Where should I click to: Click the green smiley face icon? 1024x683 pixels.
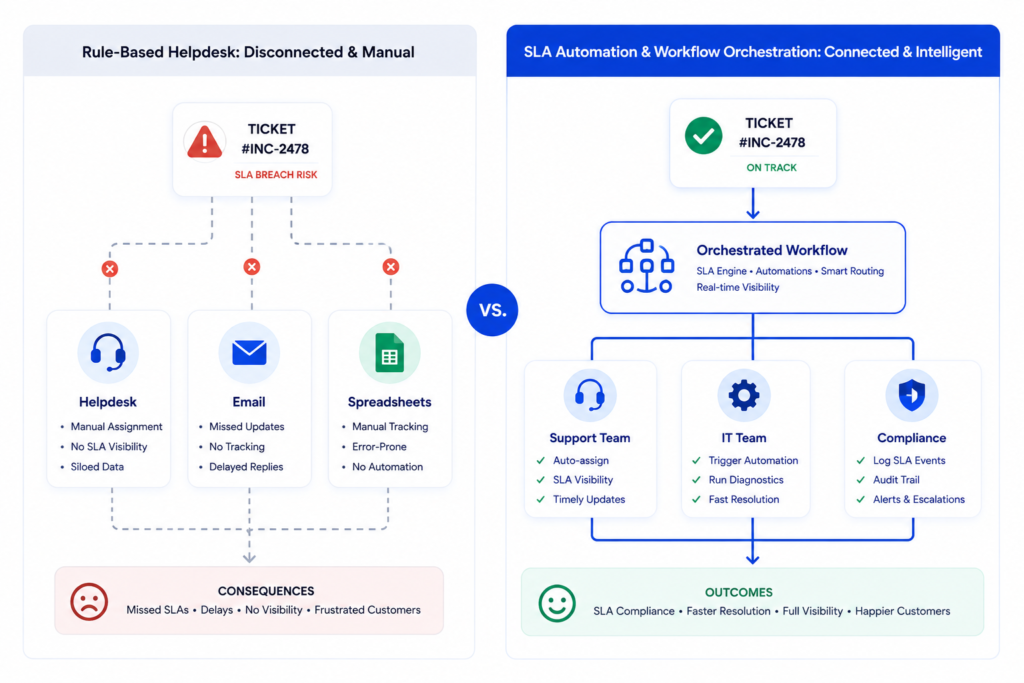coord(557,603)
